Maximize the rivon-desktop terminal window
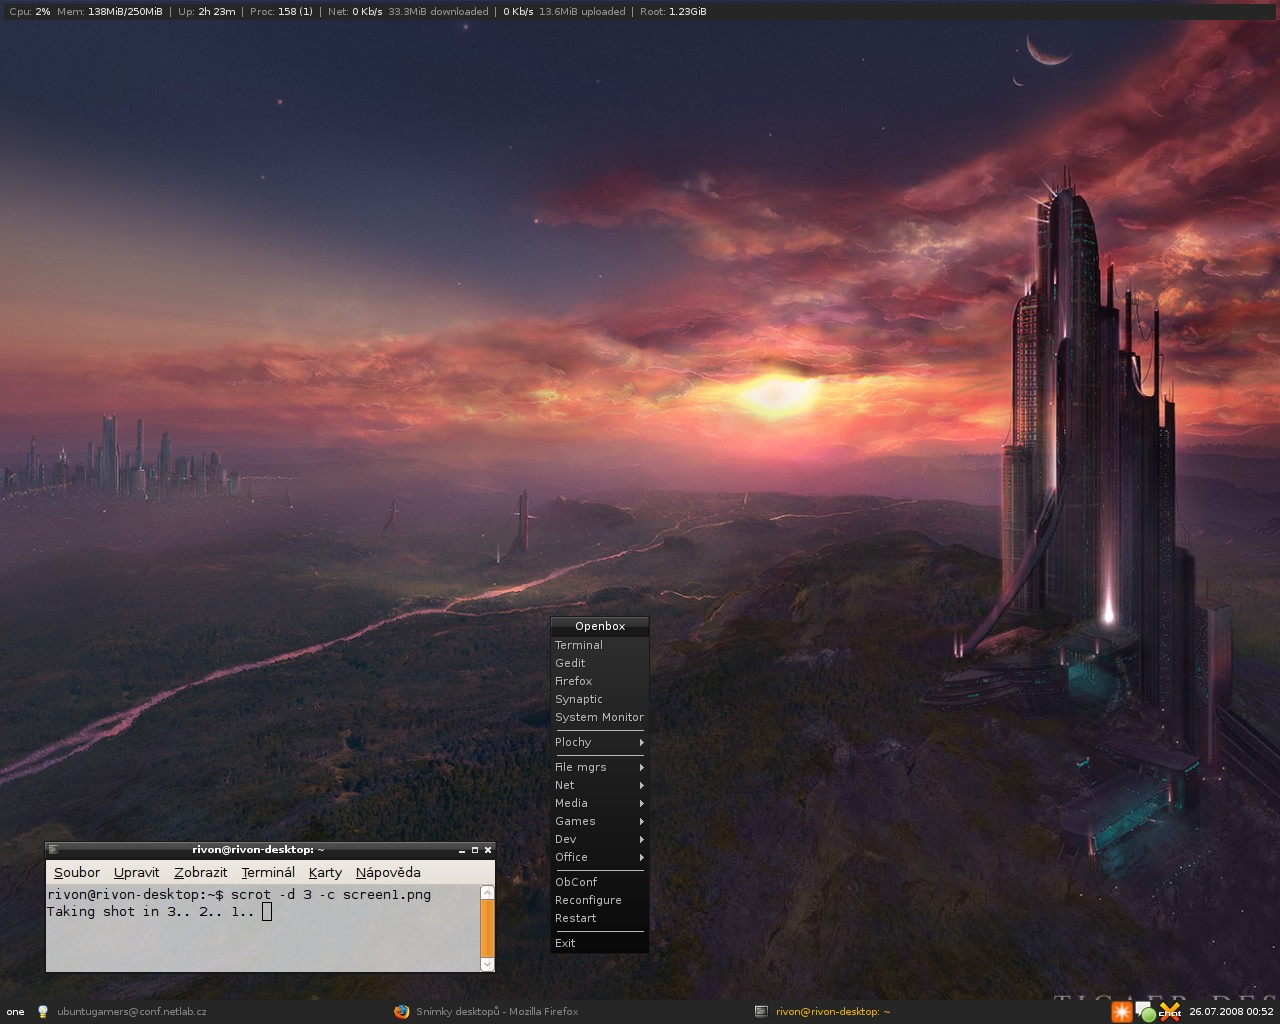 pos(475,850)
